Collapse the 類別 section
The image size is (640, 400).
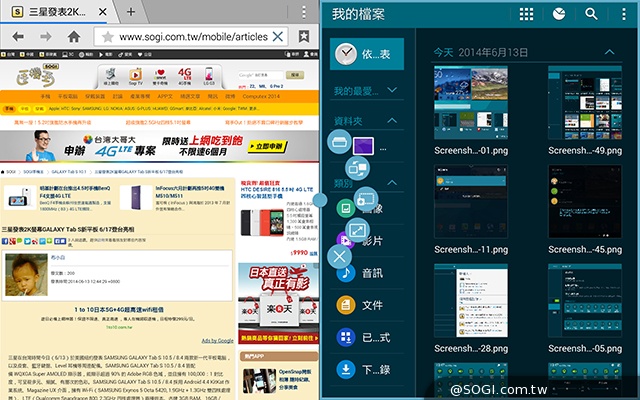(x=392, y=182)
